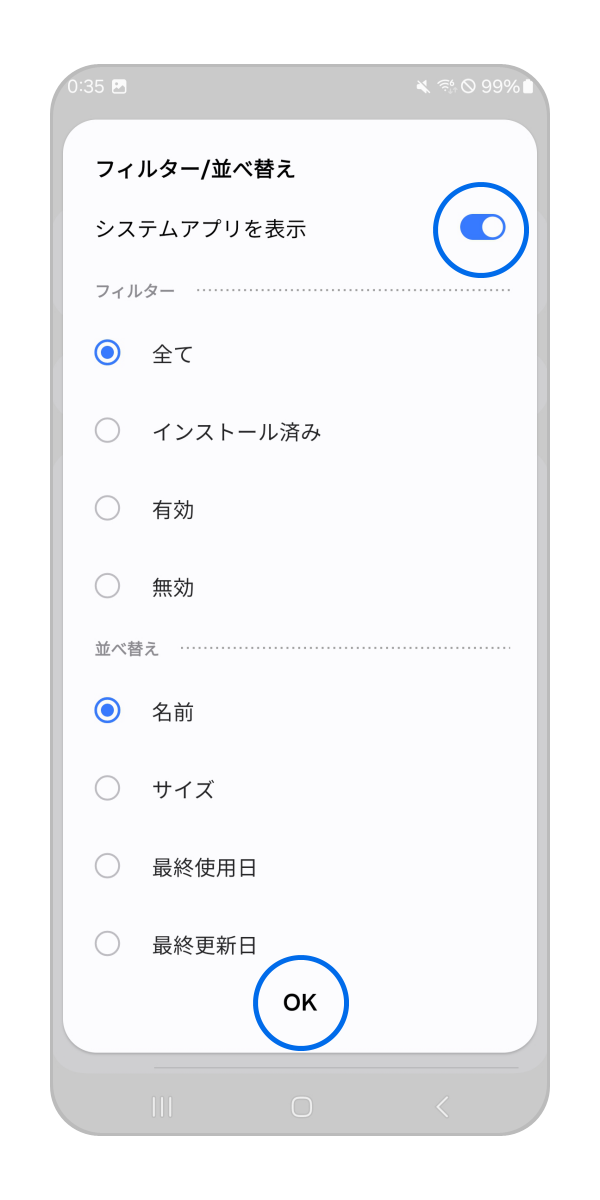Tap the battery icon in the status bar
Screen dimensions: 600x1200
point(527,86)
